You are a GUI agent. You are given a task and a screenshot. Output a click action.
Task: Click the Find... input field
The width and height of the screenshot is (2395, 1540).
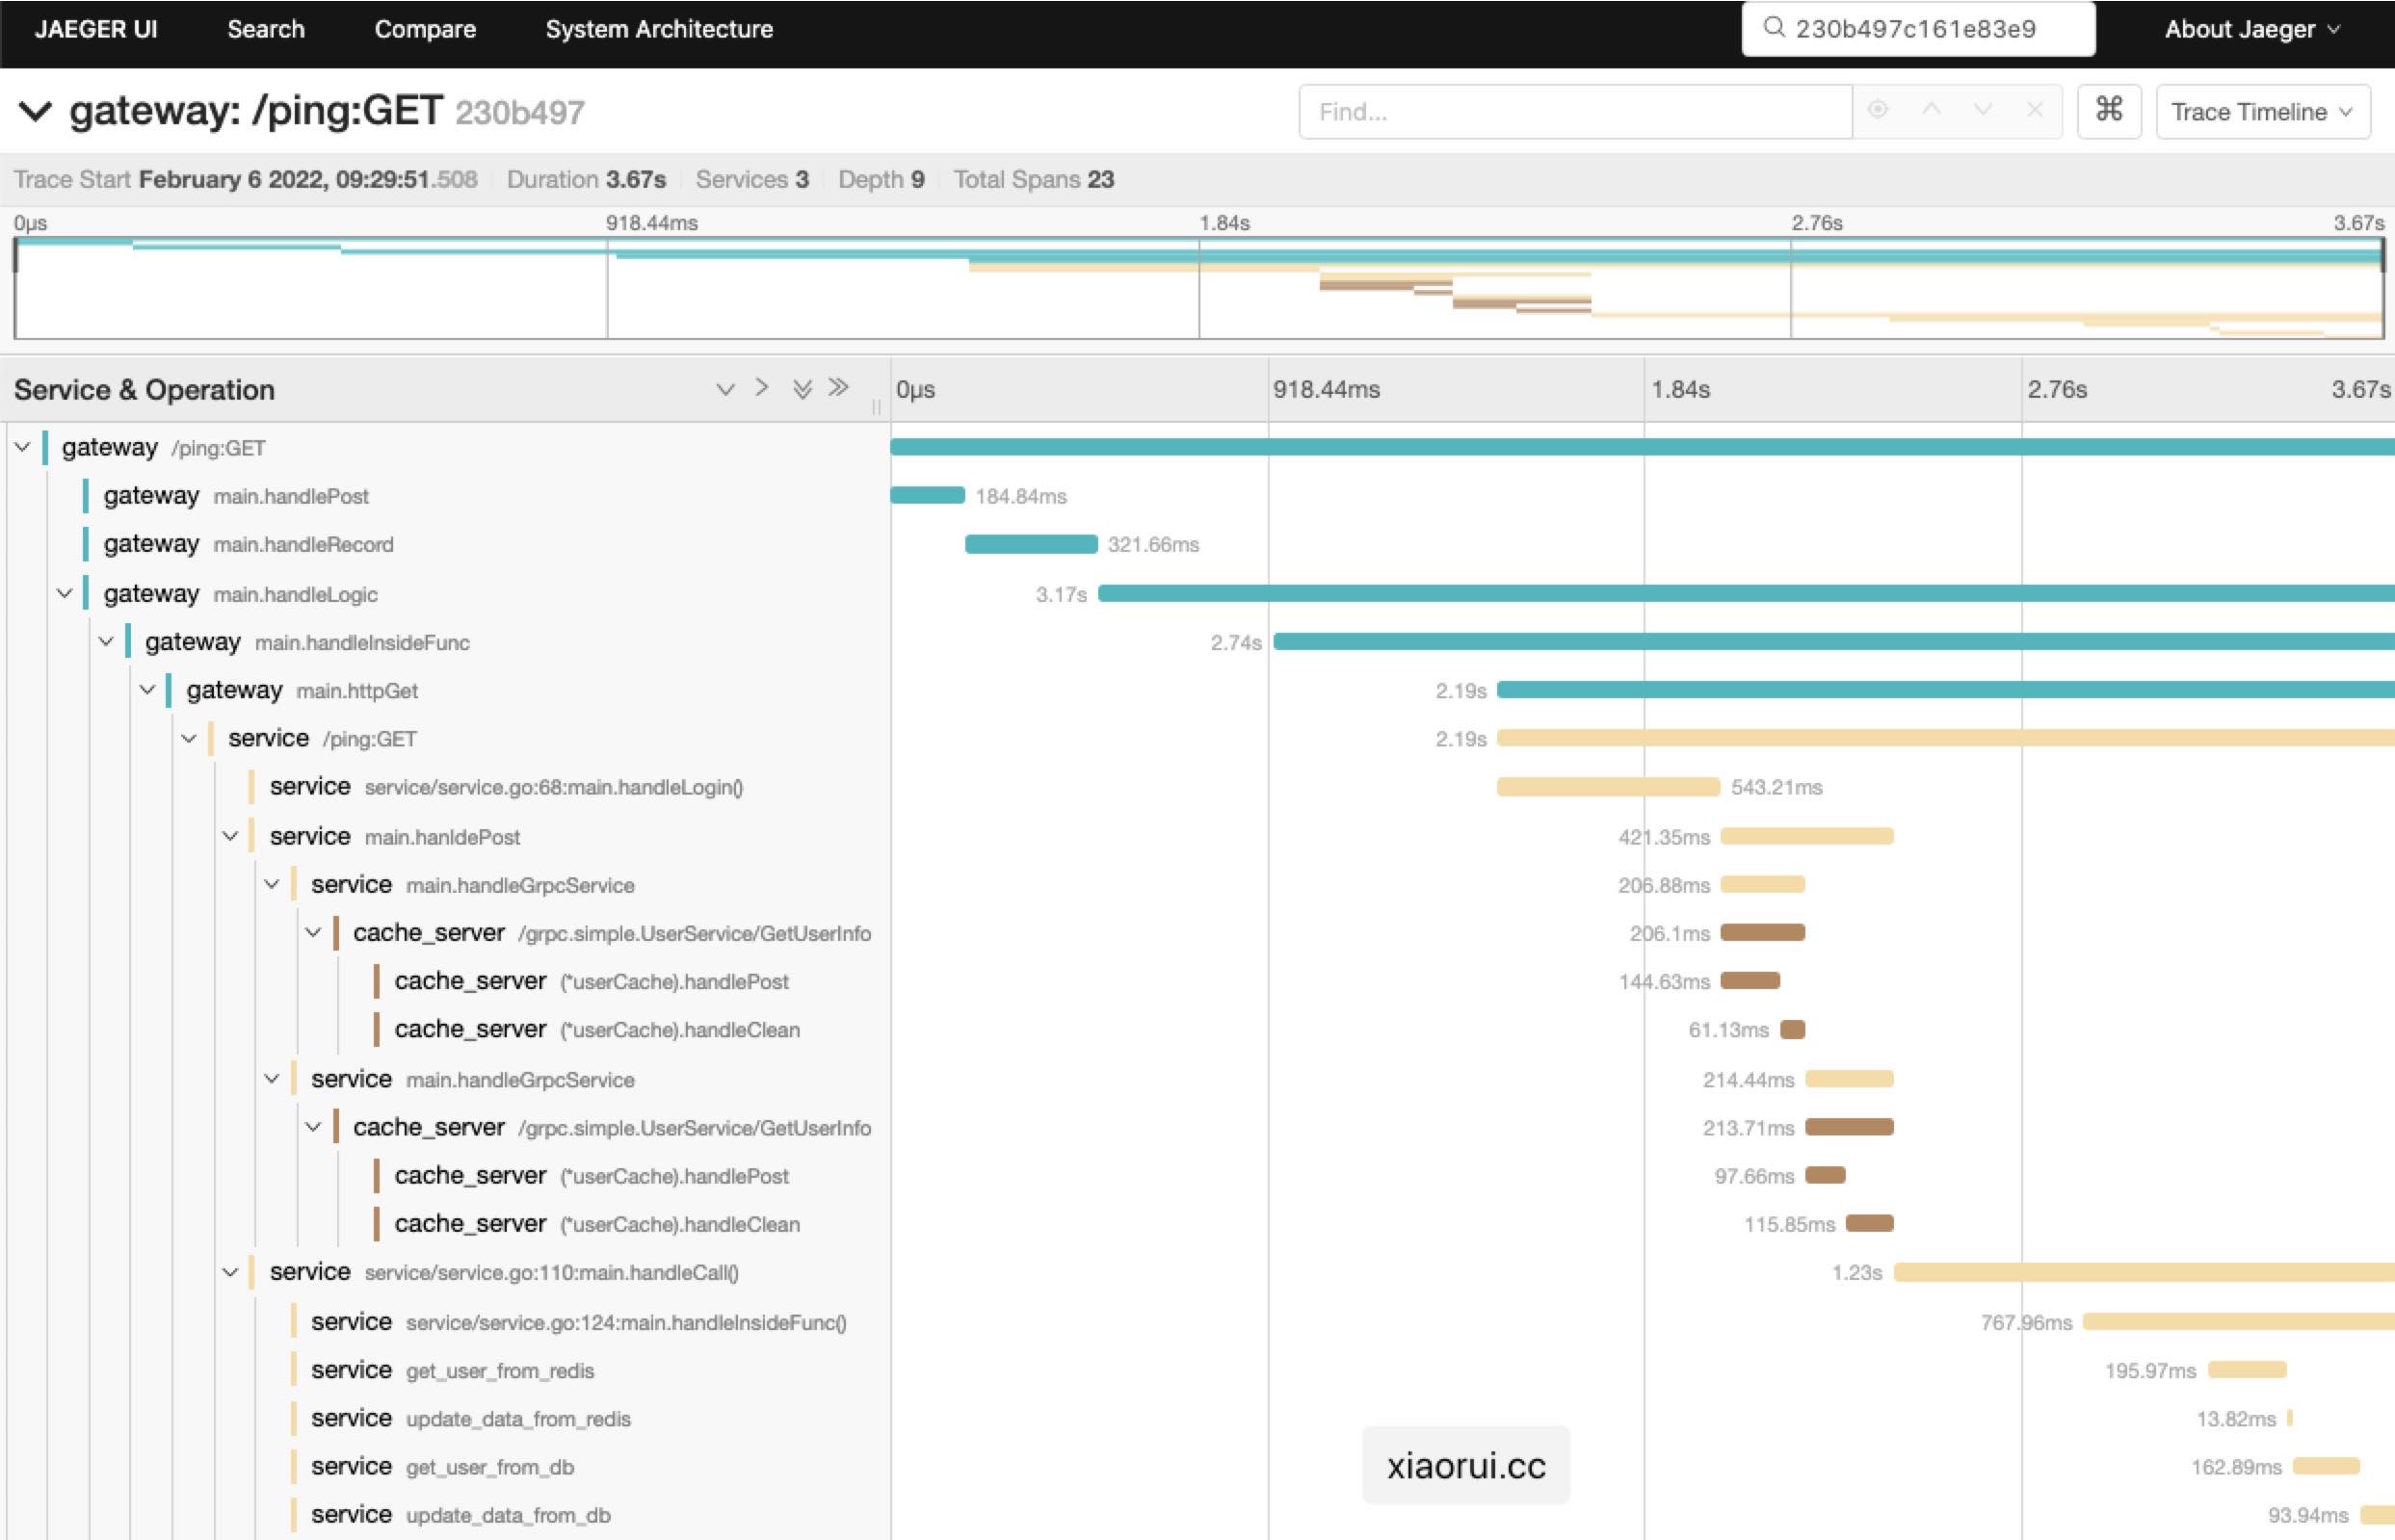(x=1575, y=111)
